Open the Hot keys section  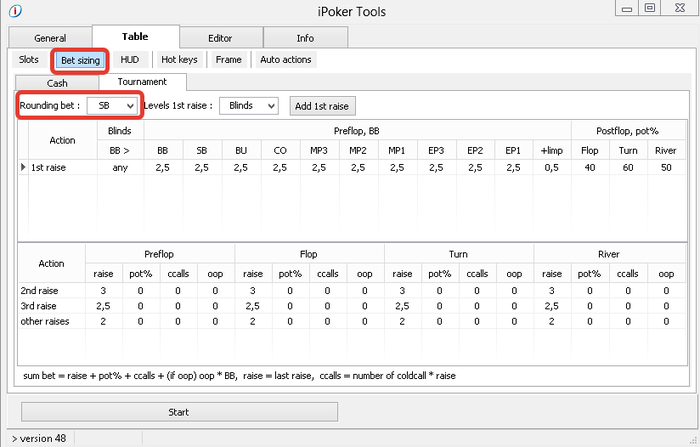(179, 59)
